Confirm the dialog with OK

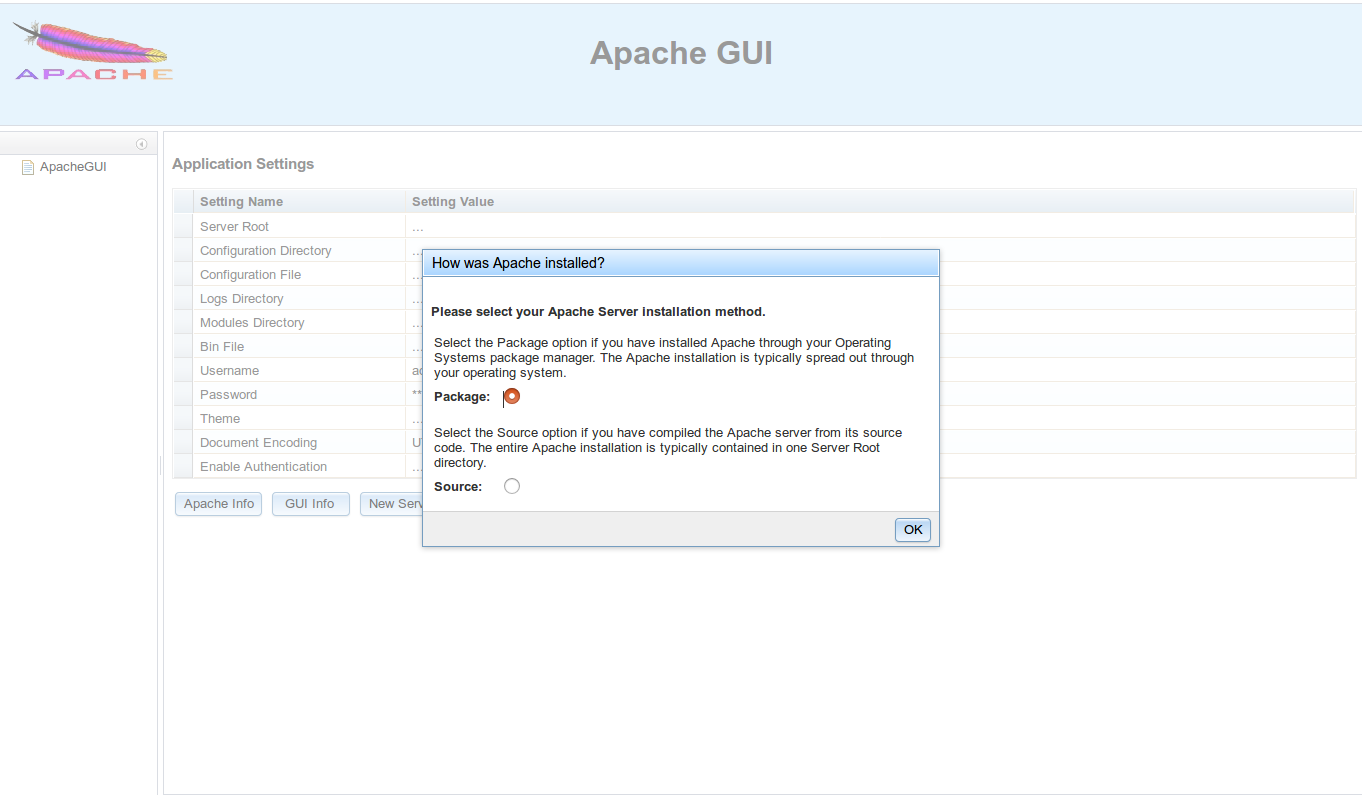click(x=913, y=530)
